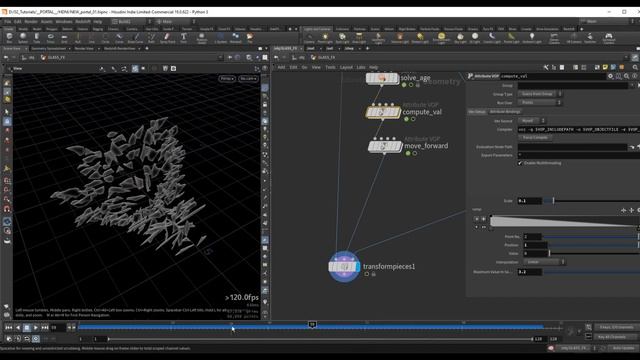The height and width of the screenshot is (360, 640).
Task: Select the Font shelf tool
Action: (x=183, y=38)
